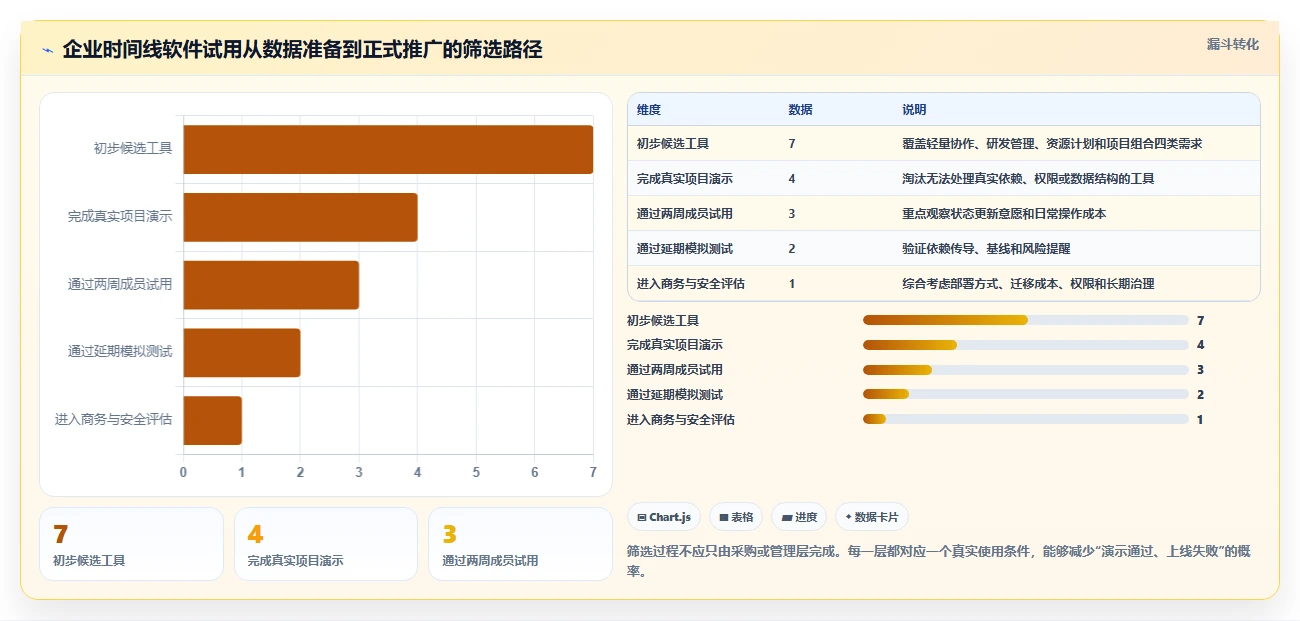Click the description starting 淘汰无法处理真实依赖
The width and height of the screenshot is (1300, 621).
[x=1028, y=179]
